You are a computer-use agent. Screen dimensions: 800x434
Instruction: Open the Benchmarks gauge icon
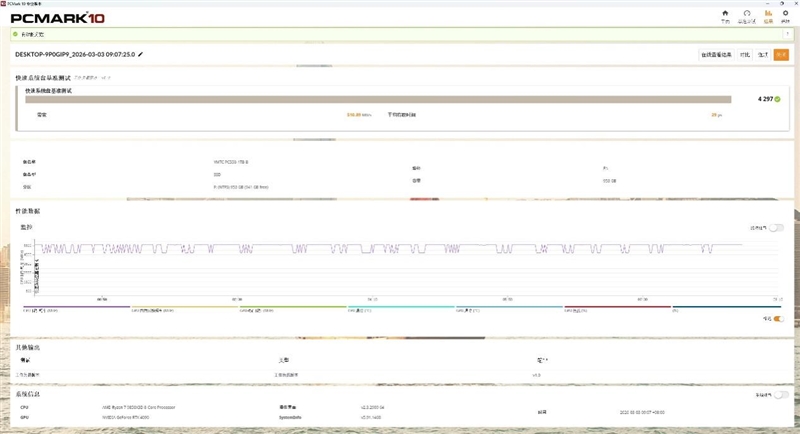pos(746,14)
